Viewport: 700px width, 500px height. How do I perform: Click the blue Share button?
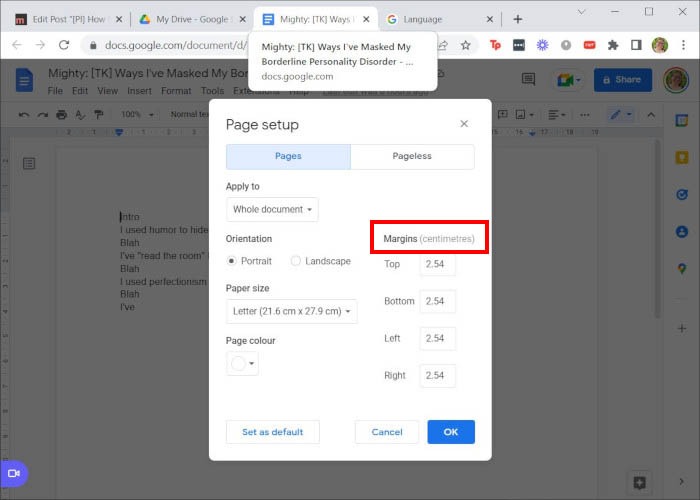622,80
